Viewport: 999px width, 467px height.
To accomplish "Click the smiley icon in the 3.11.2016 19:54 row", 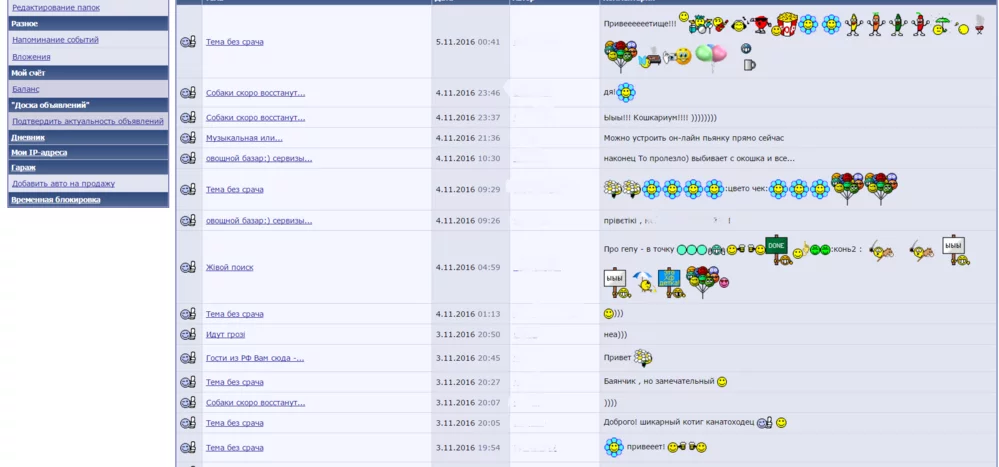I will (x=188, y=448).
